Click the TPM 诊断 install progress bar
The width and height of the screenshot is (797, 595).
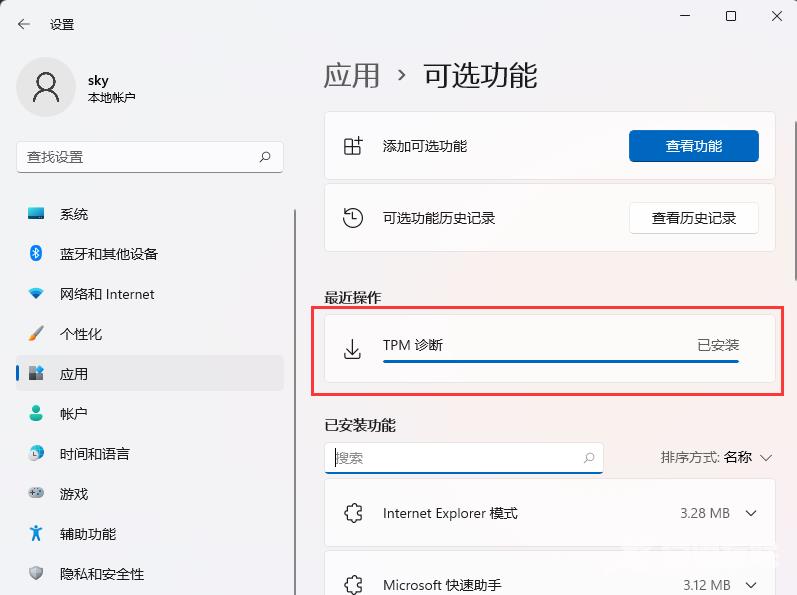(x=561, y=361)
